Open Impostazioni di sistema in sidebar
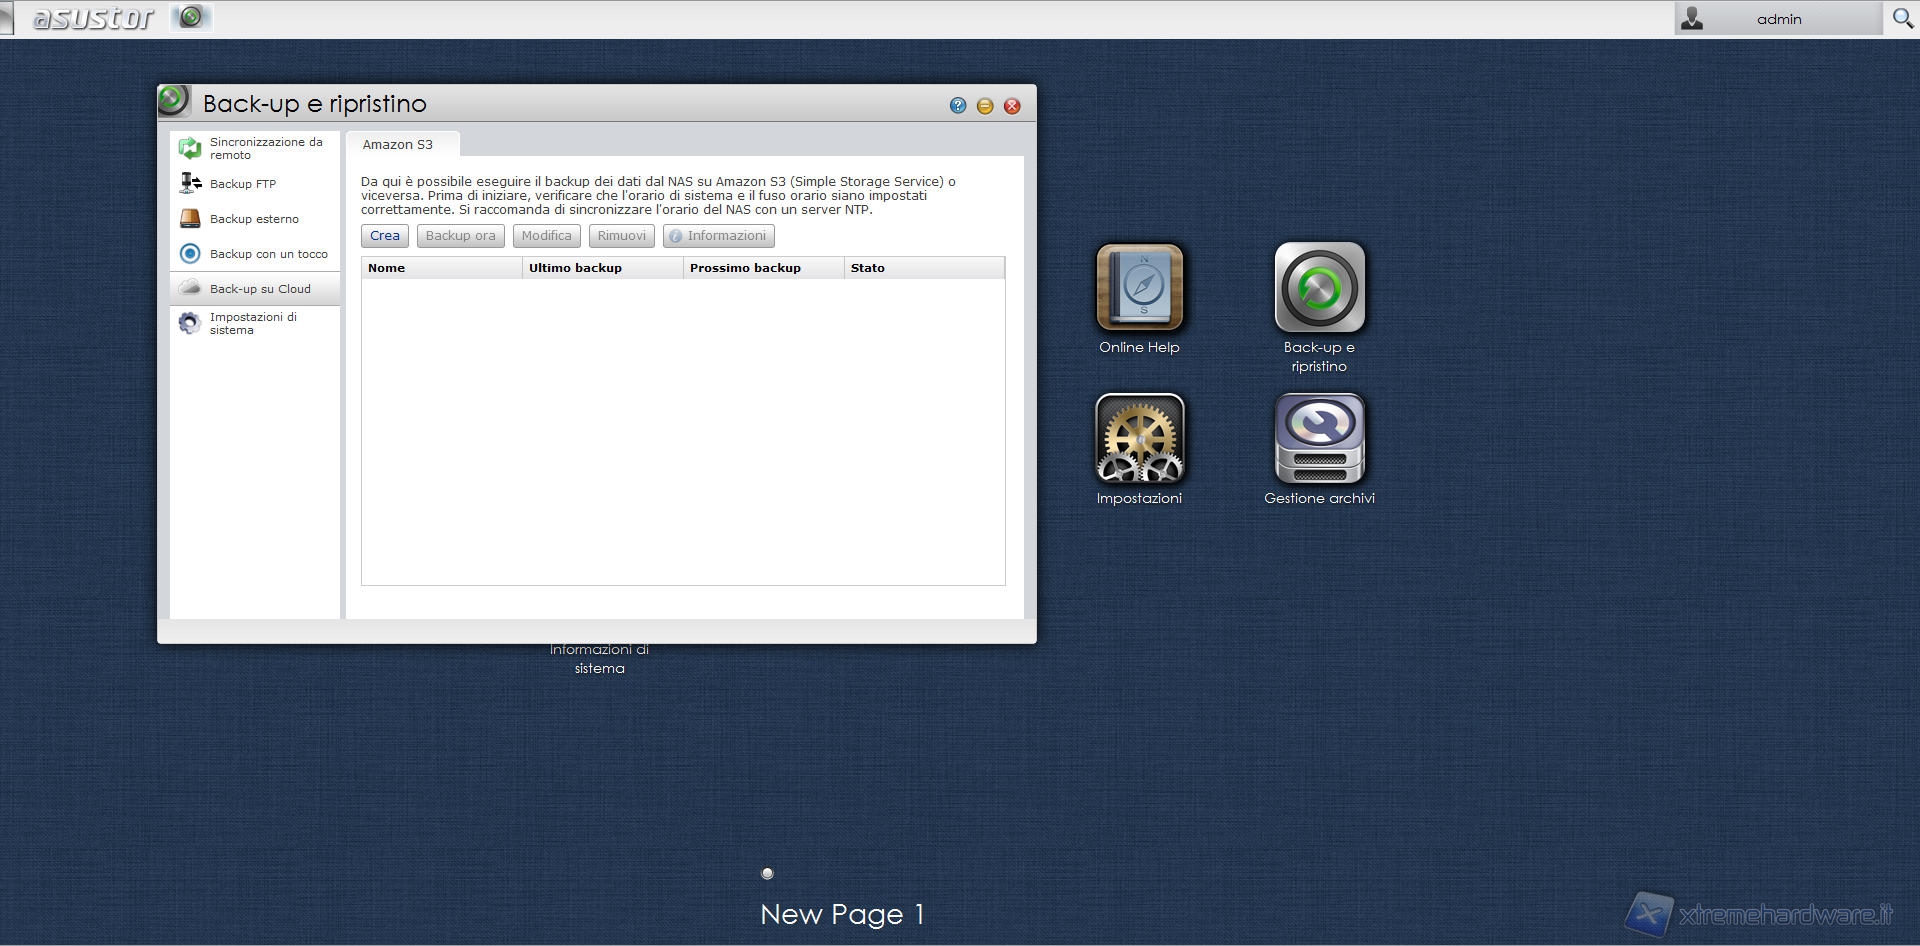This screenshot has width=1920, height=946. pyautogui.click(x=253, y=324)
